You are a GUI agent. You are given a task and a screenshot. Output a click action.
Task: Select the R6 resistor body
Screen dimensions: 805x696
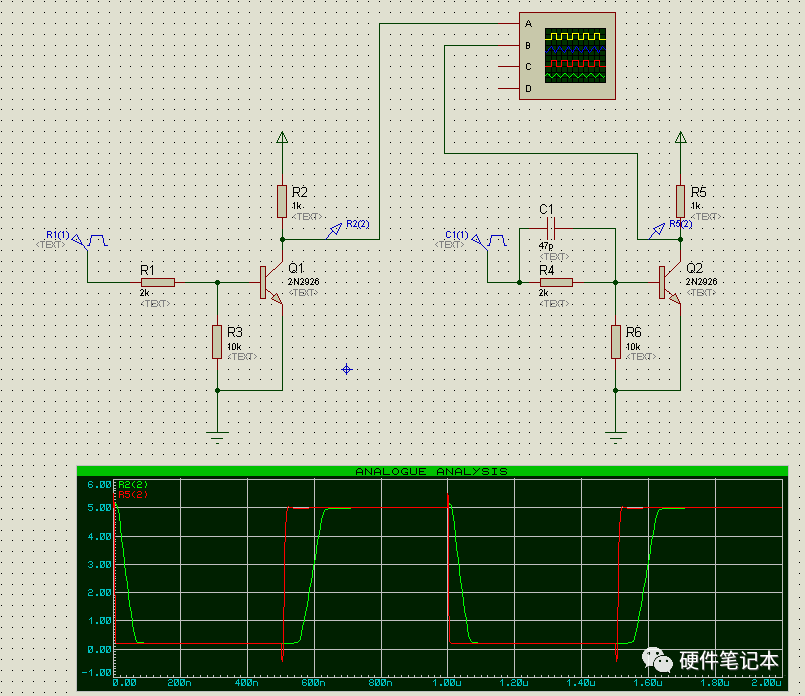(616, 342)
